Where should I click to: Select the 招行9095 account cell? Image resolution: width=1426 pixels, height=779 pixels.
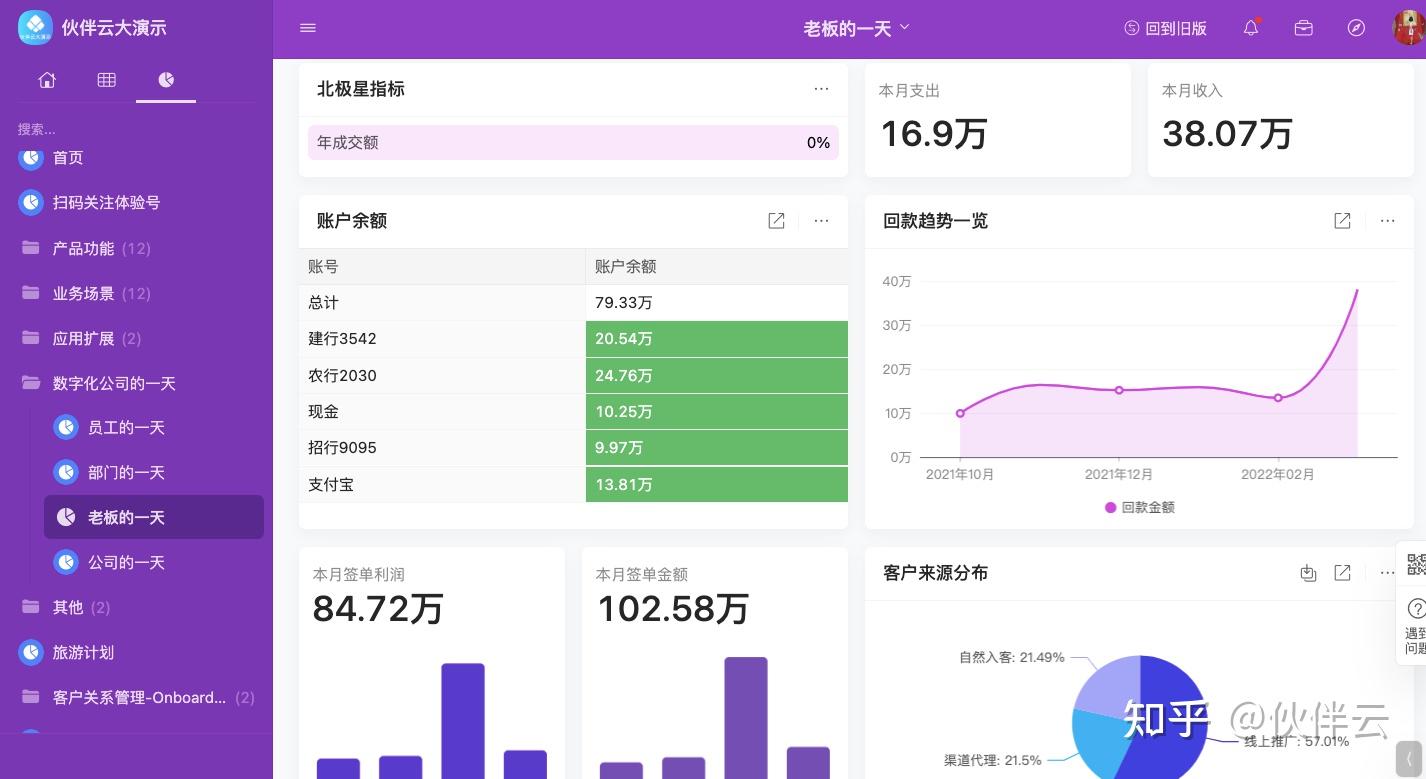(x=442, y=448)
